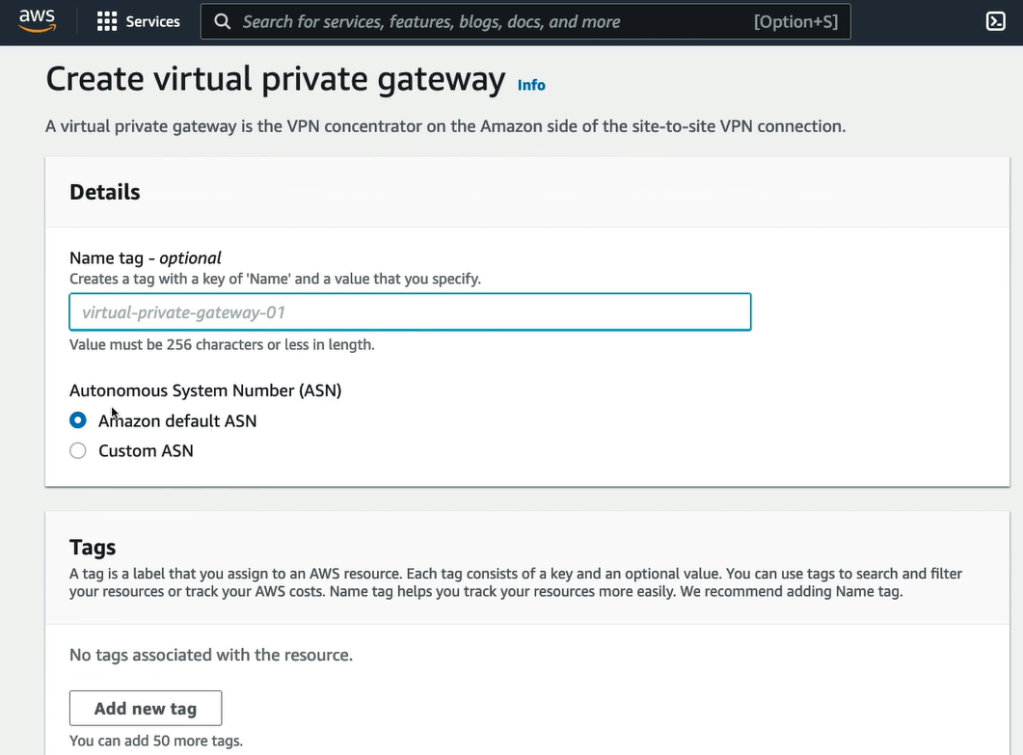The height and width of the screenshot is (755, 1023).
Task: Click the No tags associated message
Action: click(x=211, y=655)
